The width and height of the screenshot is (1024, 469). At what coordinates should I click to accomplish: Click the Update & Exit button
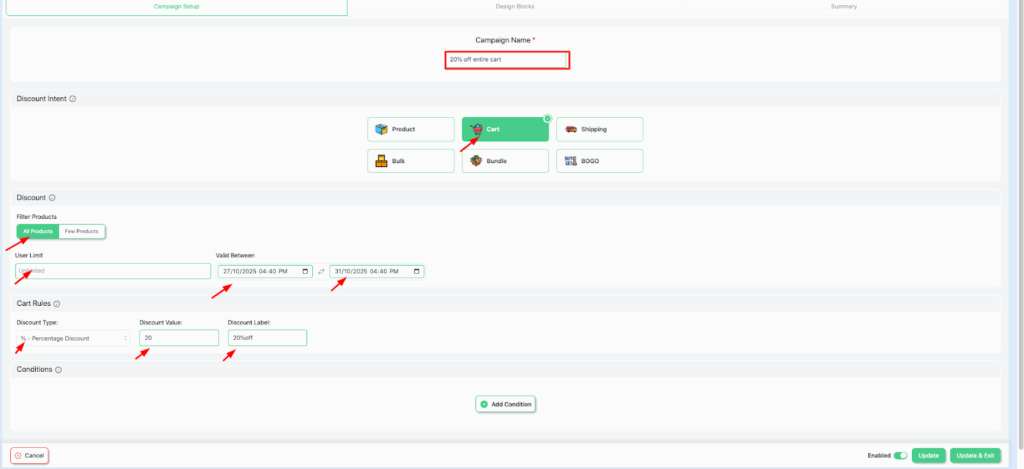pos(973,456)
